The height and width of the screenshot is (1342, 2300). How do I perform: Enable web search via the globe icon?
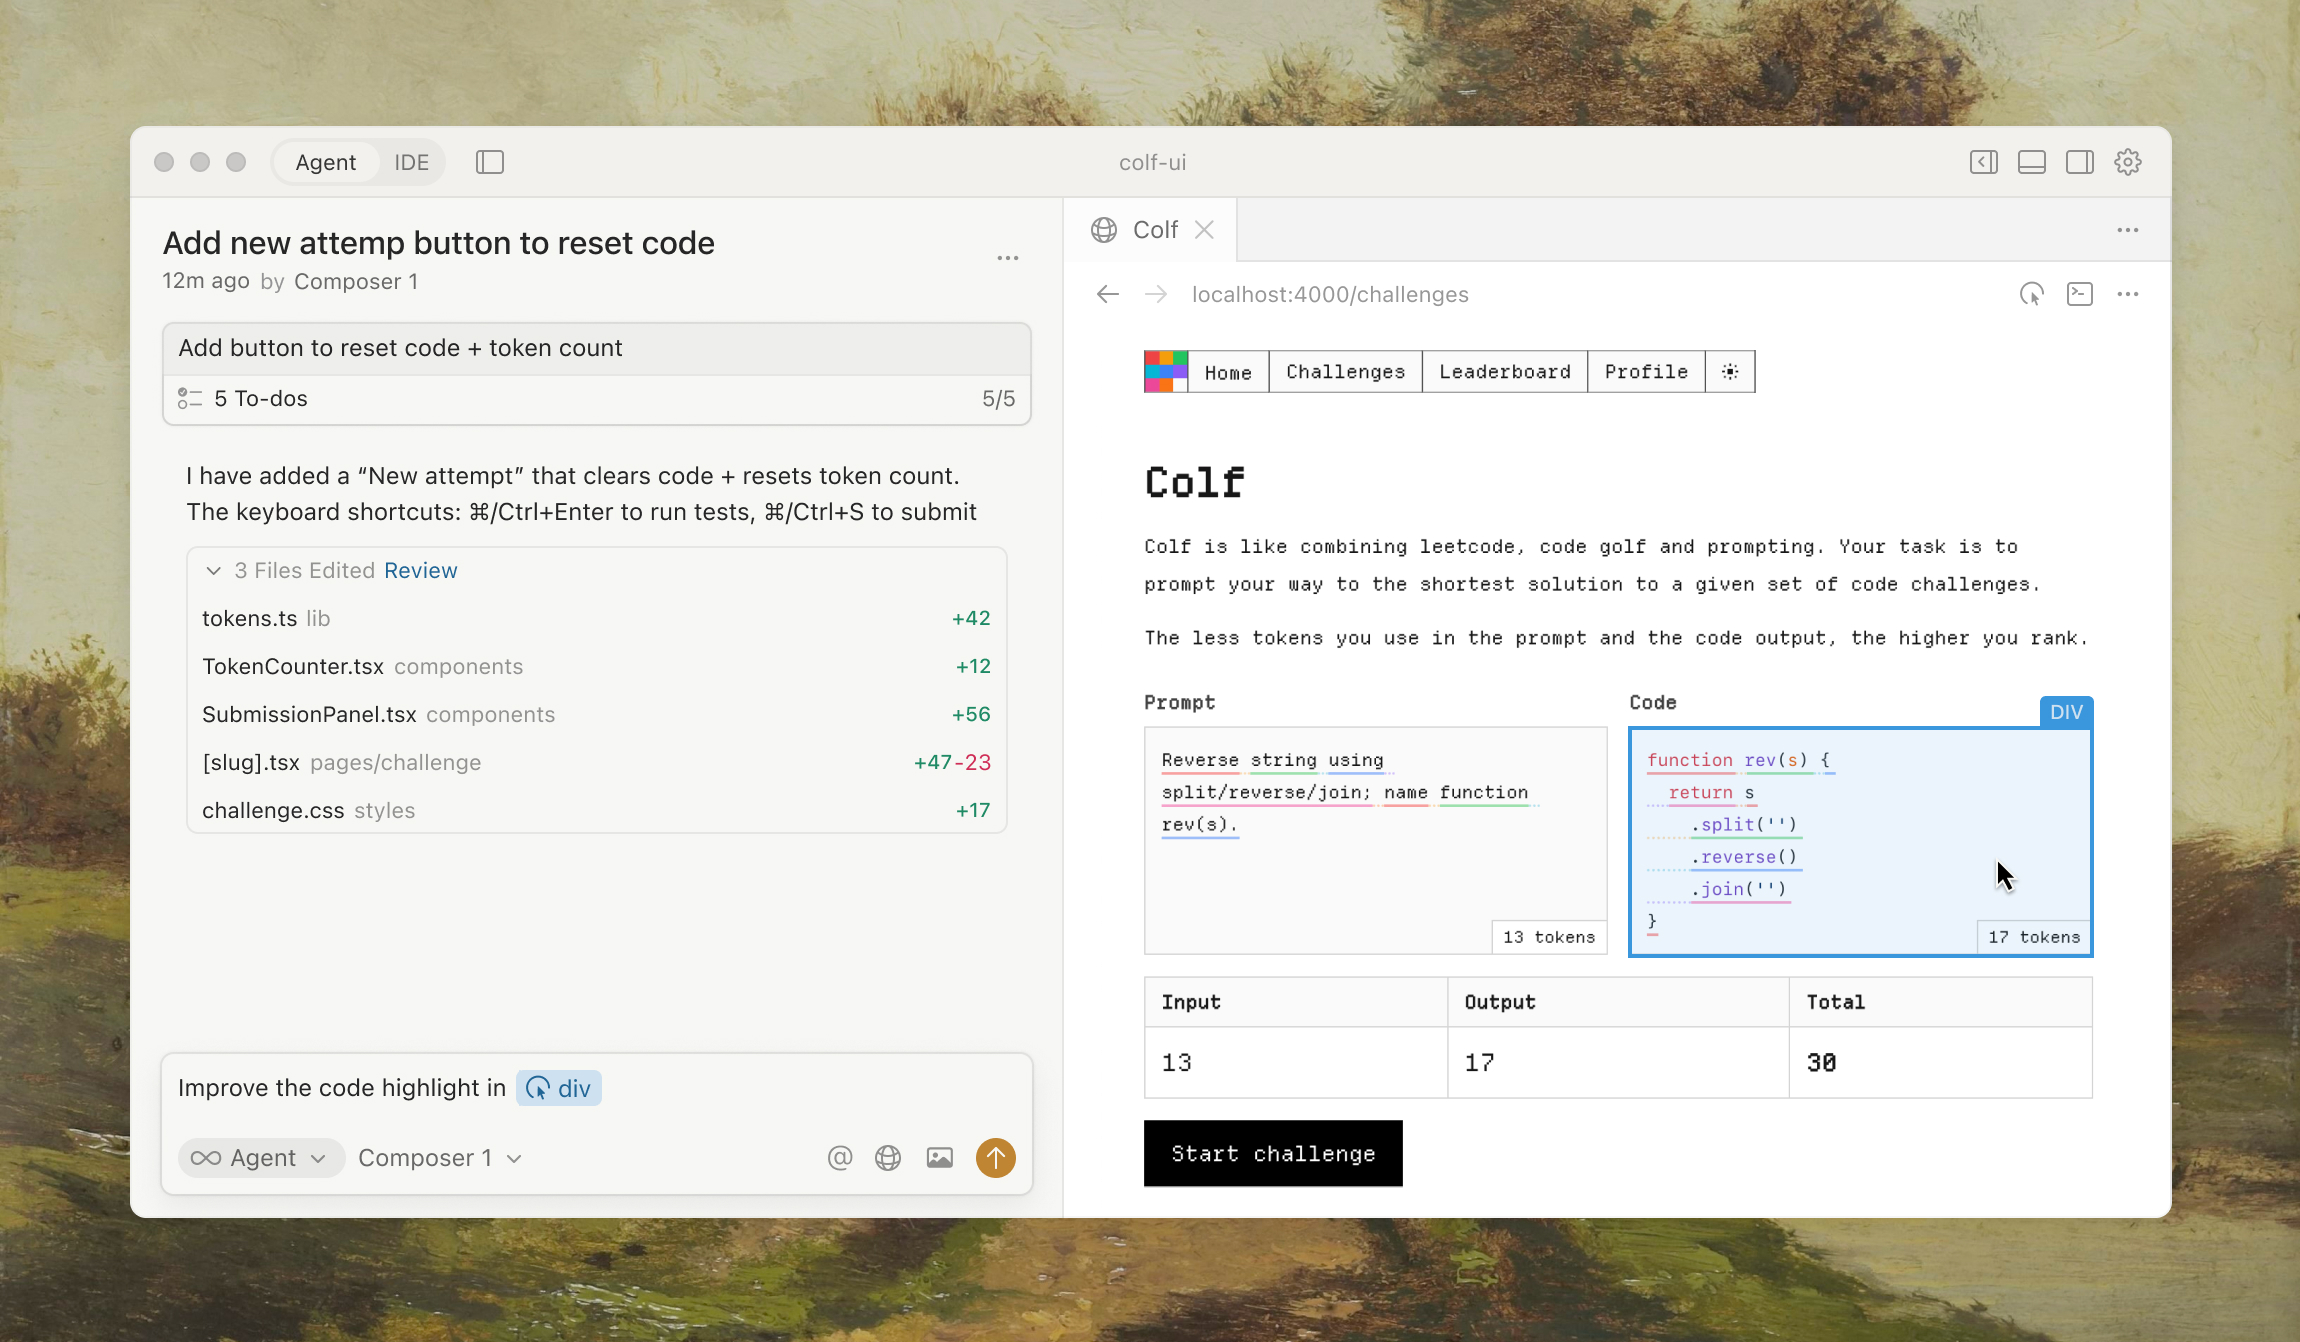point(888,1157)
